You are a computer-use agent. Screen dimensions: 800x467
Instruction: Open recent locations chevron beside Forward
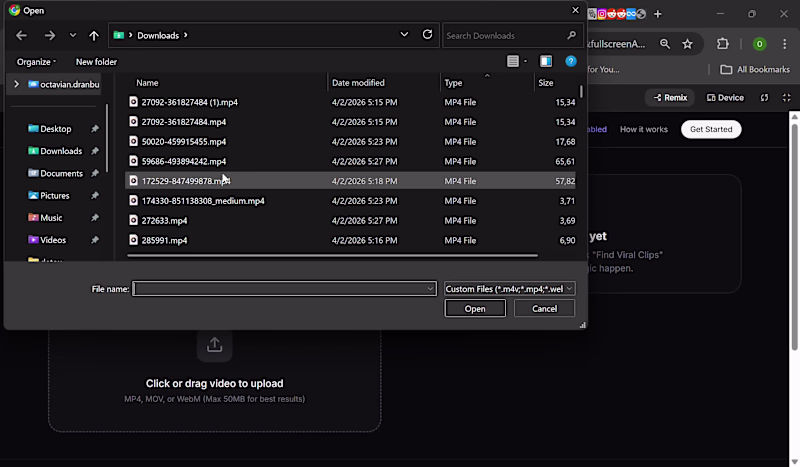coord(72,35)
